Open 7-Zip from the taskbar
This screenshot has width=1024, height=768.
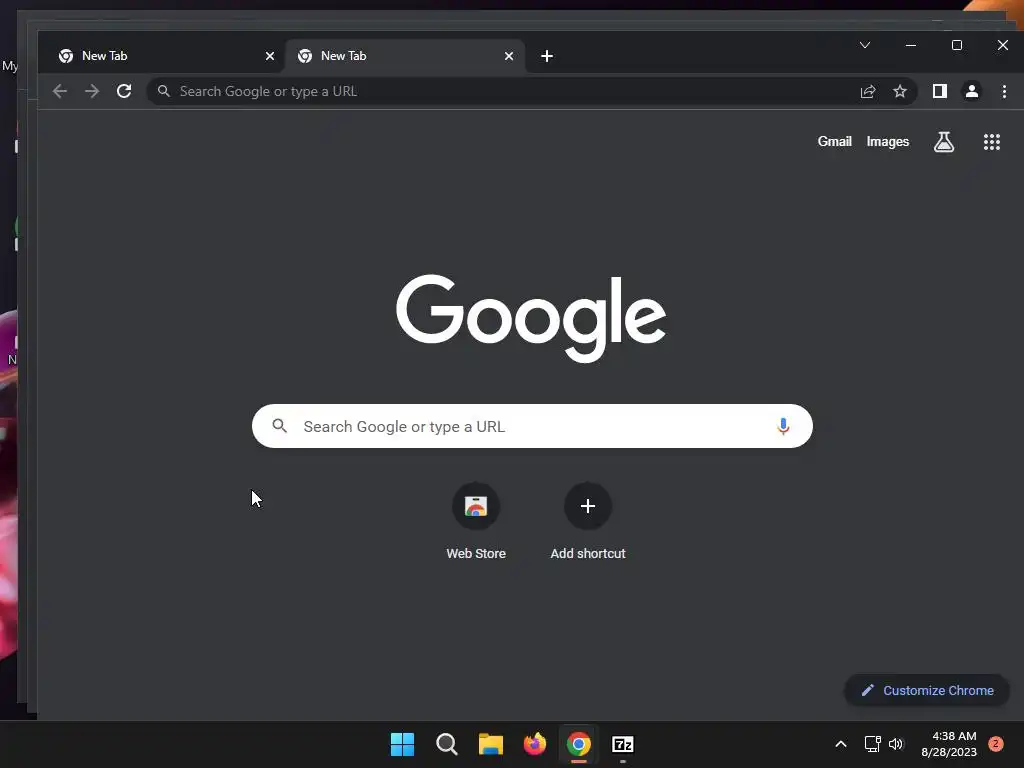pos(623,744)
